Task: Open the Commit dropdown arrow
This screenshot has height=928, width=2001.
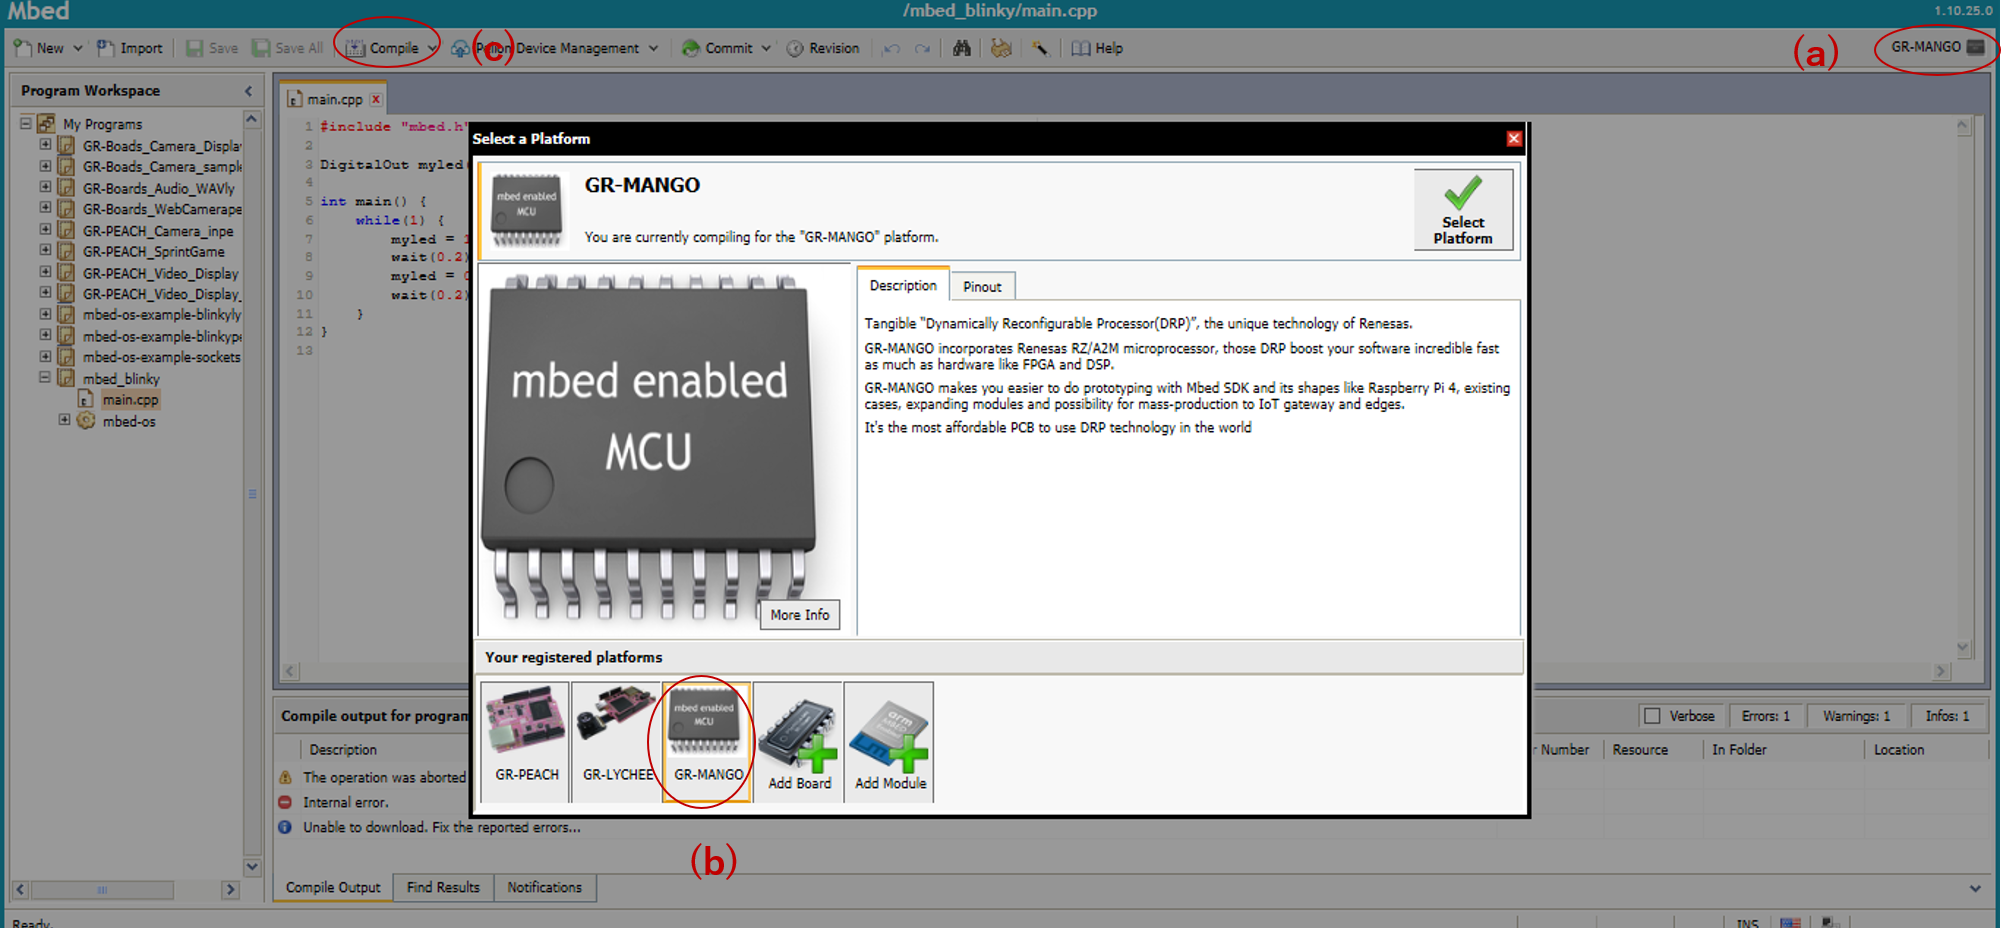Action: coord(766,48)
